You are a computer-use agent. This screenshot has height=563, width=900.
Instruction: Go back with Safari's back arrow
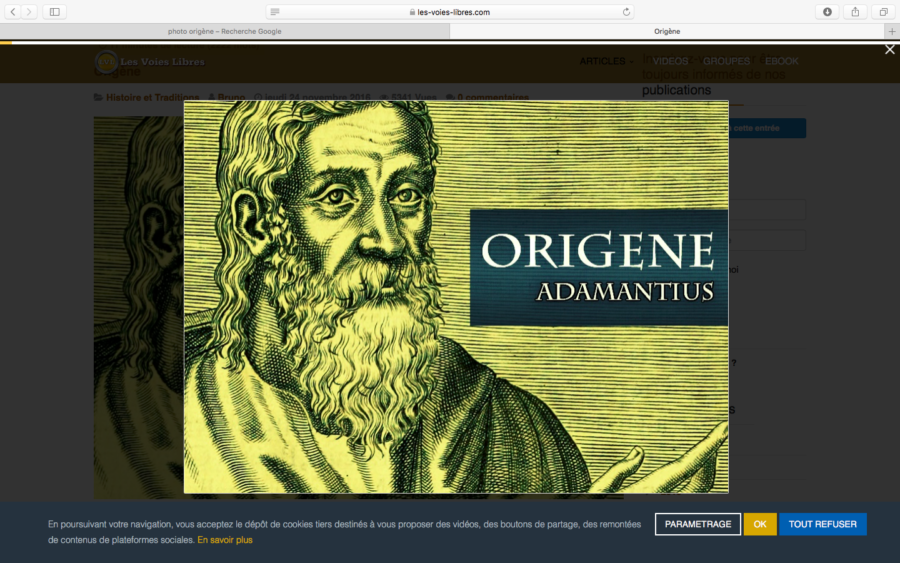pos(13,11)
